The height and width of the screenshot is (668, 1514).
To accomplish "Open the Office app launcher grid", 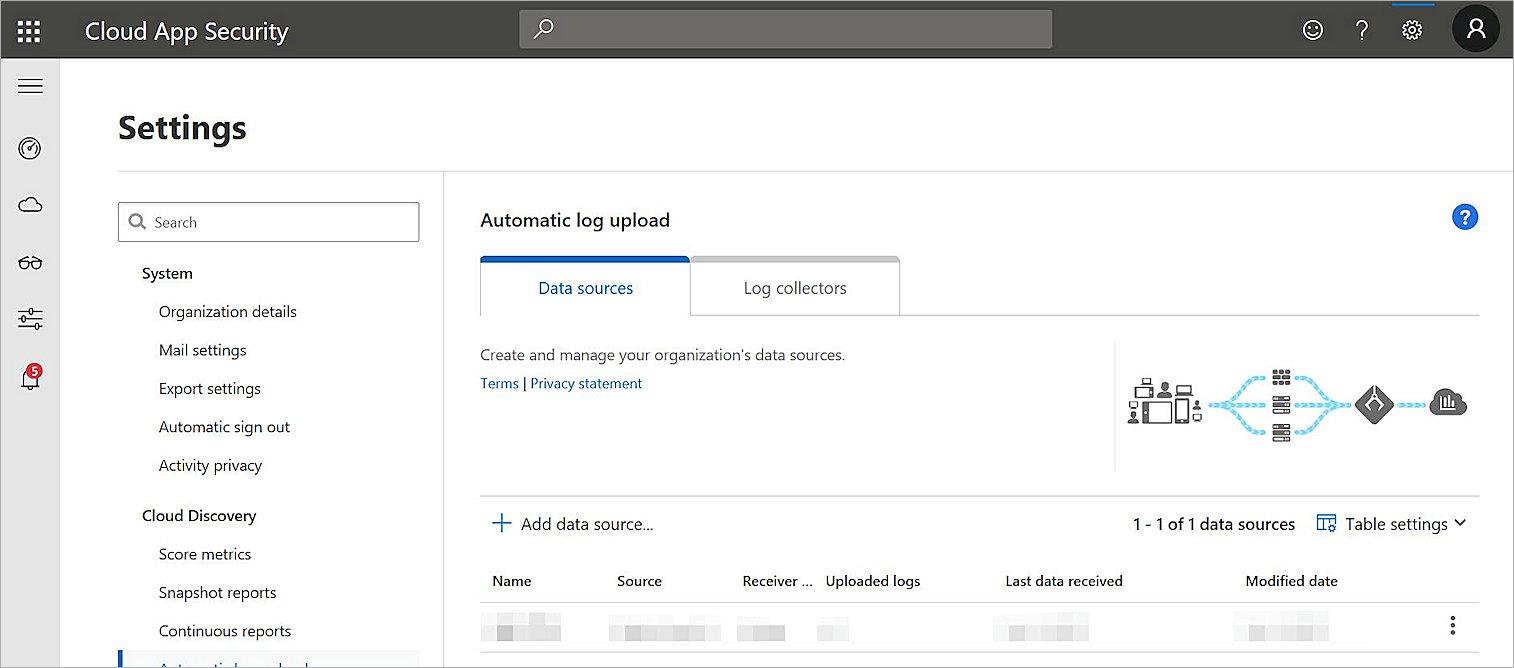I will (28, 29).
